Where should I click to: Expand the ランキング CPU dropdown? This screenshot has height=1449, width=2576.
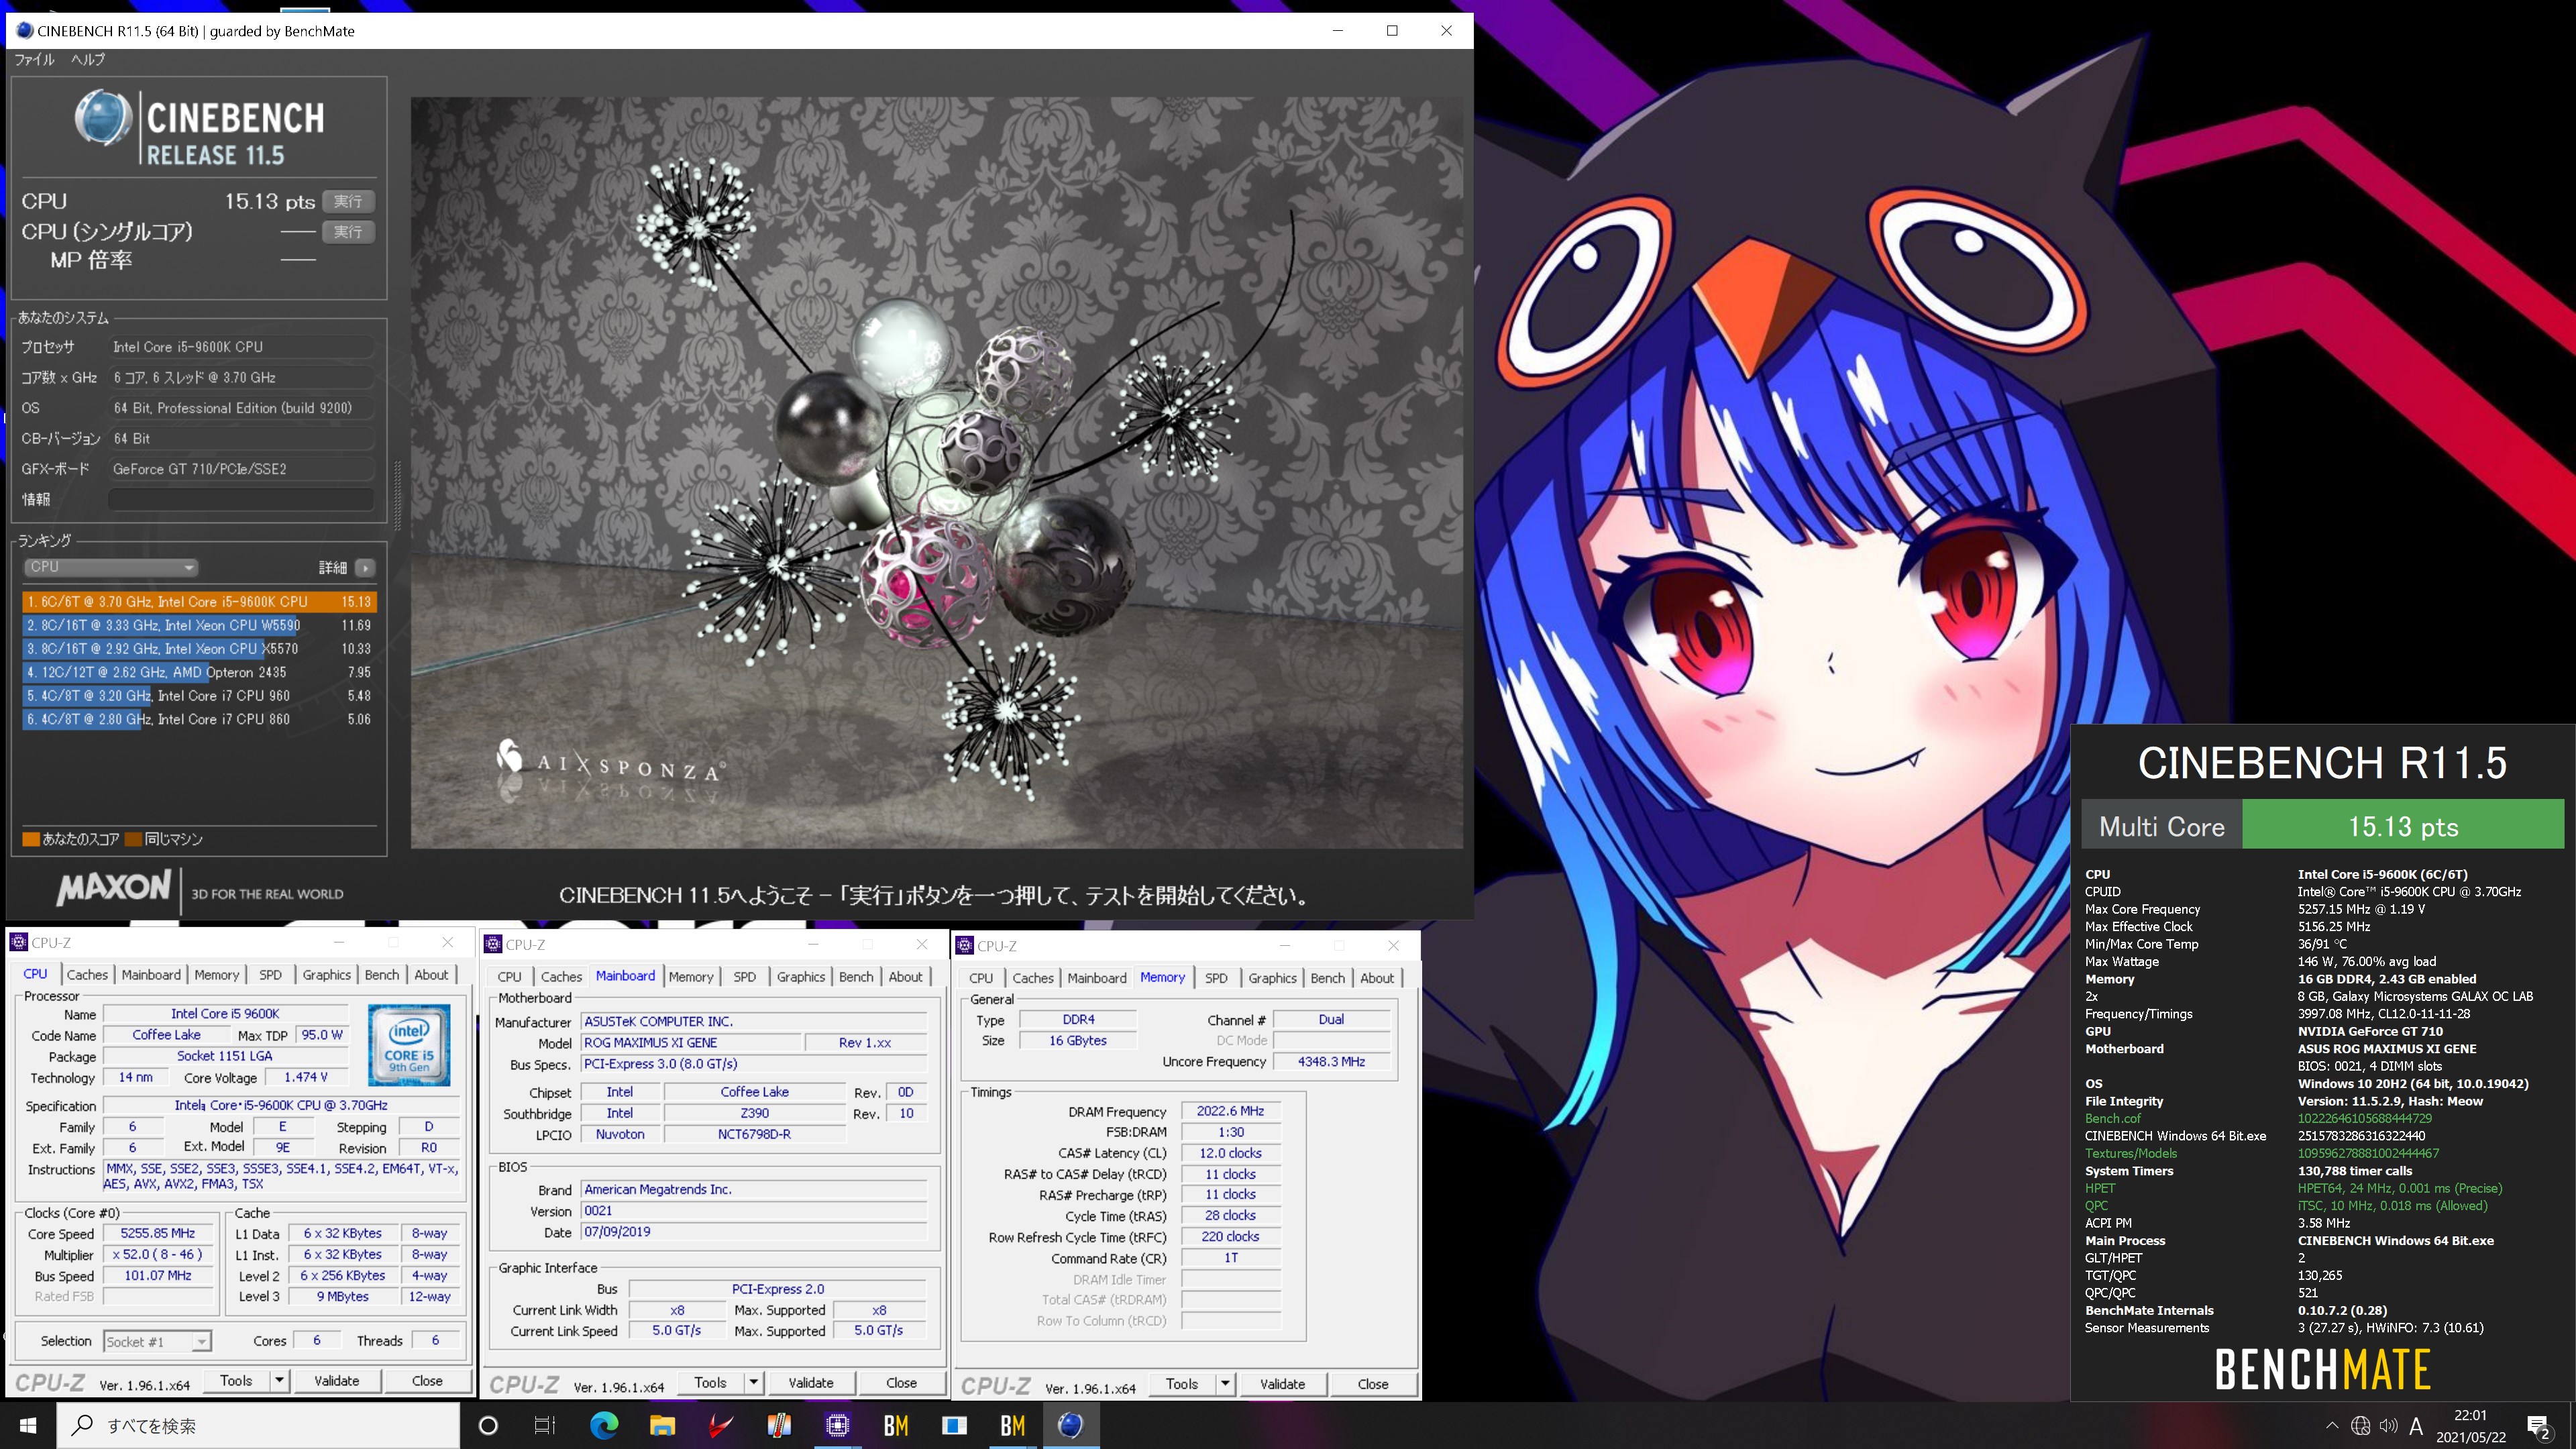(111, 567)
